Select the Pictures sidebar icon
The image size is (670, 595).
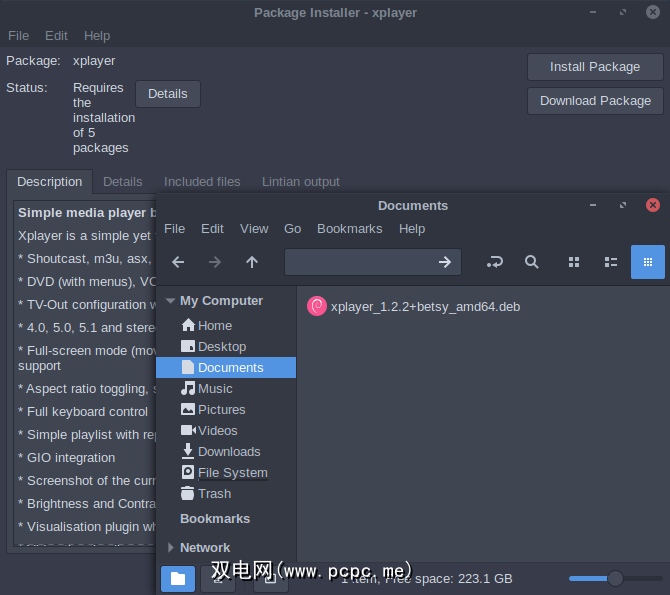pyautogui.click(x=188, y=409)
